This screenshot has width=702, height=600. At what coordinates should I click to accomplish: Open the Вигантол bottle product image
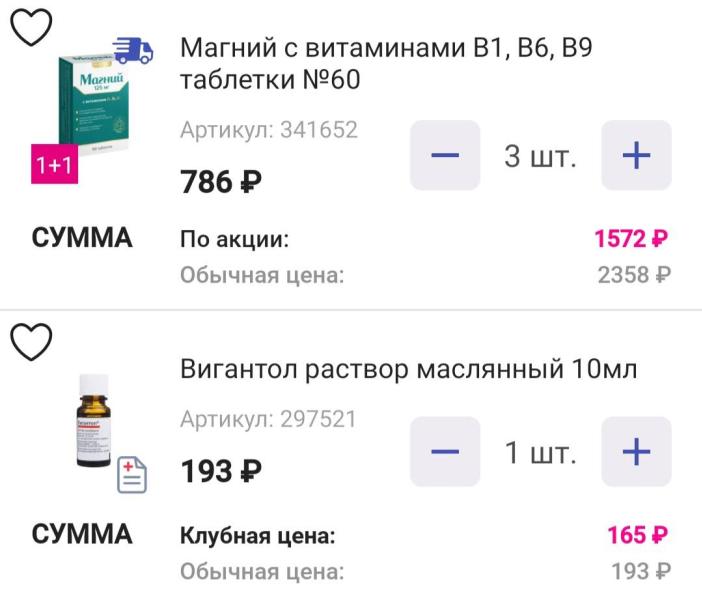click(x=94, y=420)
